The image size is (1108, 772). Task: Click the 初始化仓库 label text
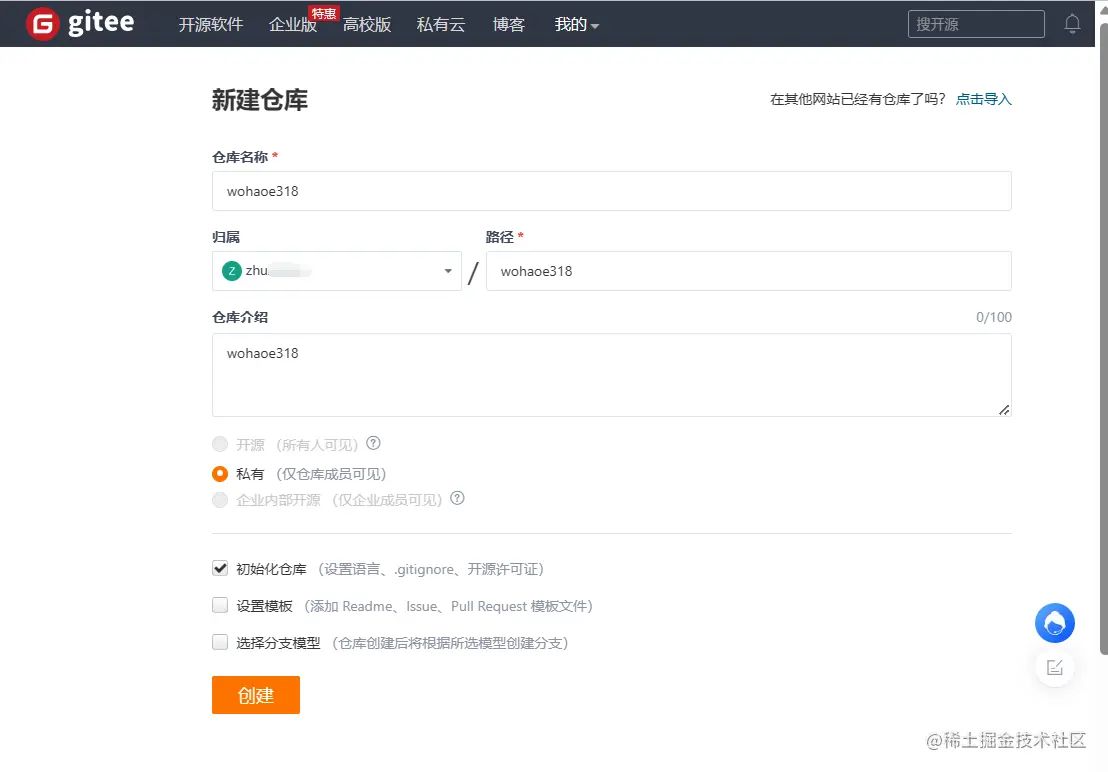click(271, 569)
